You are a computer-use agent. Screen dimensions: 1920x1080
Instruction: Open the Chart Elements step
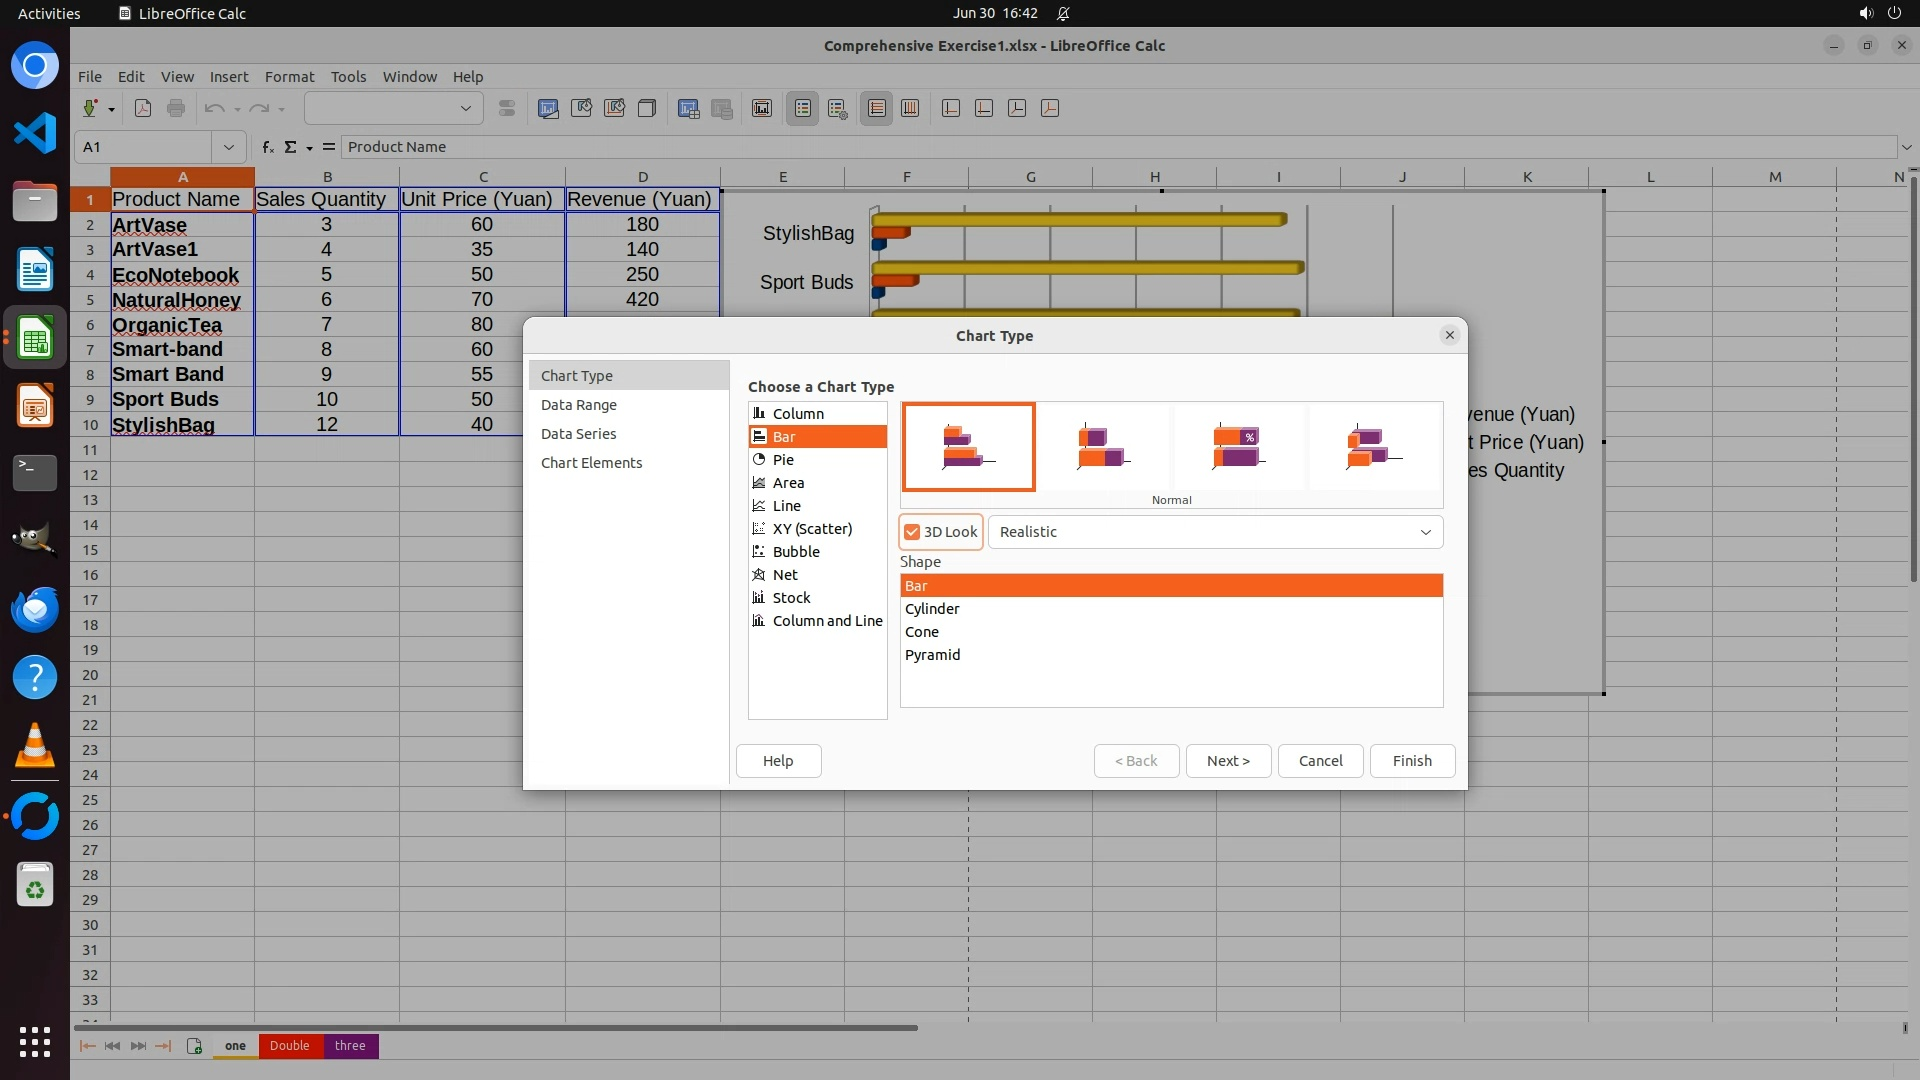(x=591, y=463)
